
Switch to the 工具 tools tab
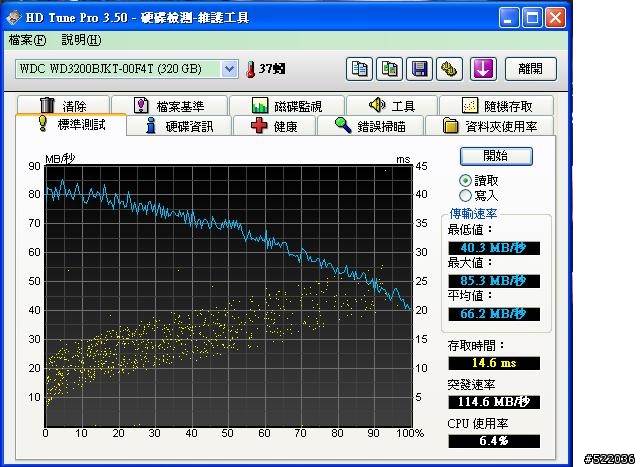click(x=392, y=105)
